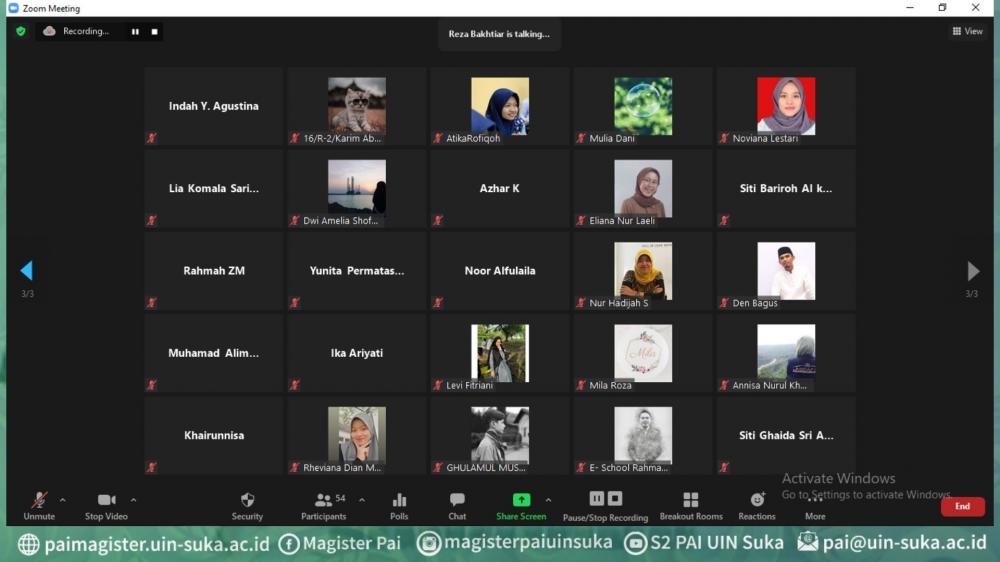Expand video options arrow beside Stop Video
Image resolution: width=1000 pixels, height=562 pixels.
point(134,500)
